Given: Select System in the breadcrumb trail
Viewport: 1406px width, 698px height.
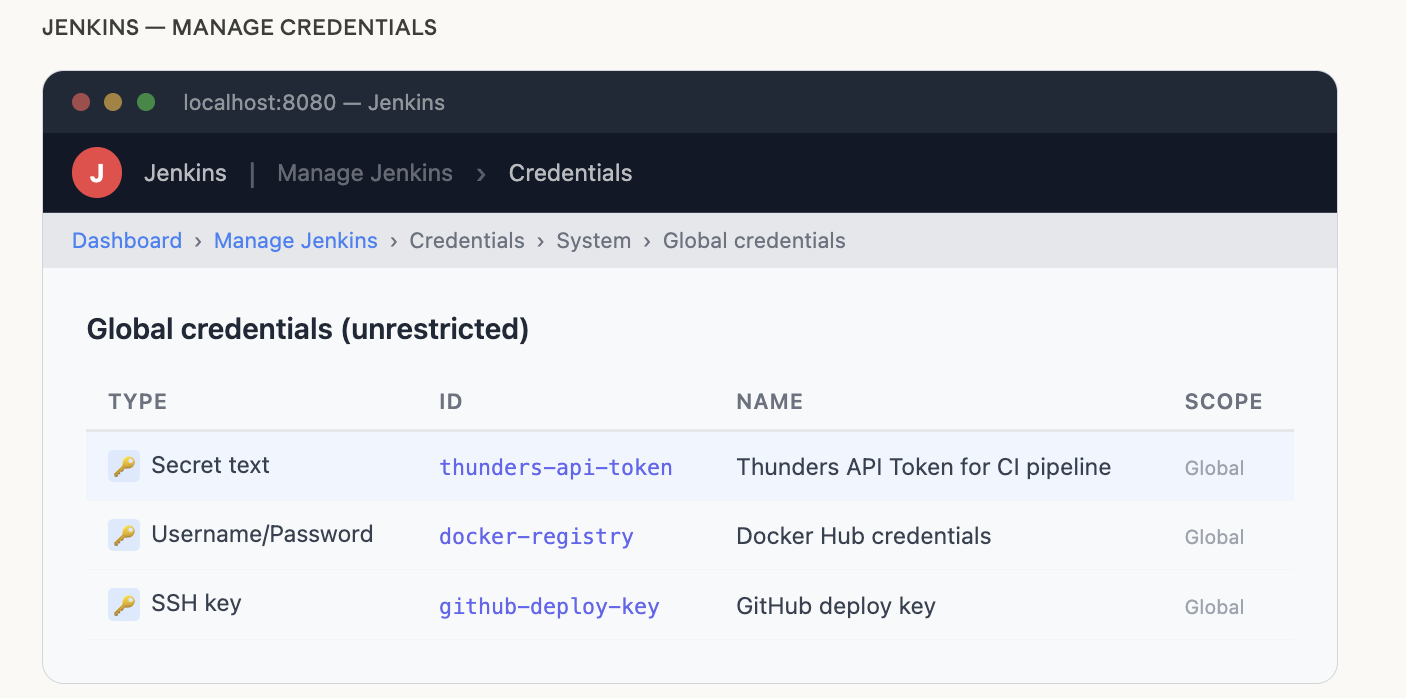Looking at the screenshot, I should pyautogui.click(x=594, y=241).
